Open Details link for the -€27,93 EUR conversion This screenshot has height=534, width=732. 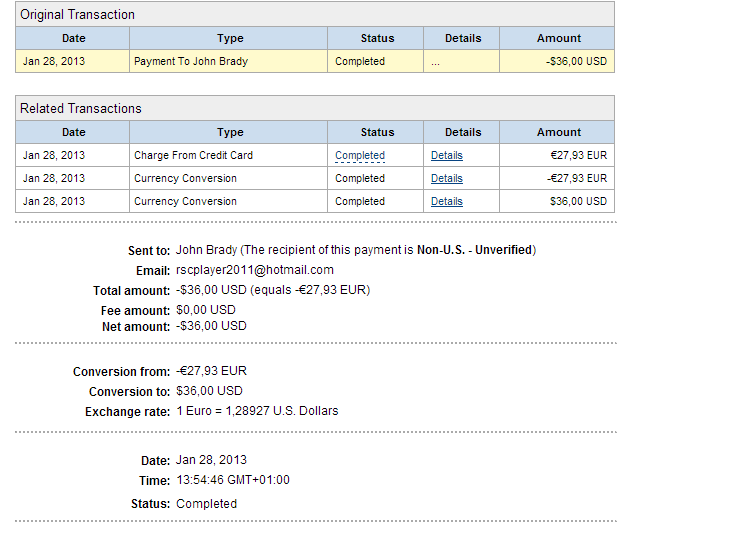(446, 179)
